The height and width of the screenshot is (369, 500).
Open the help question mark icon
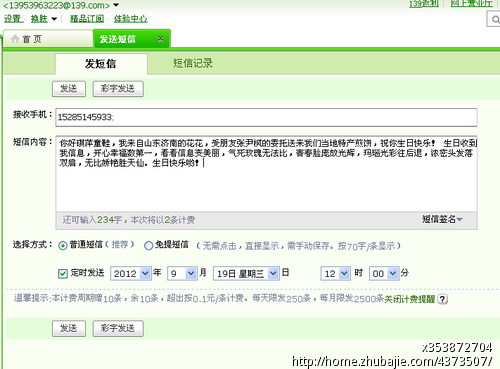point(442,299)
